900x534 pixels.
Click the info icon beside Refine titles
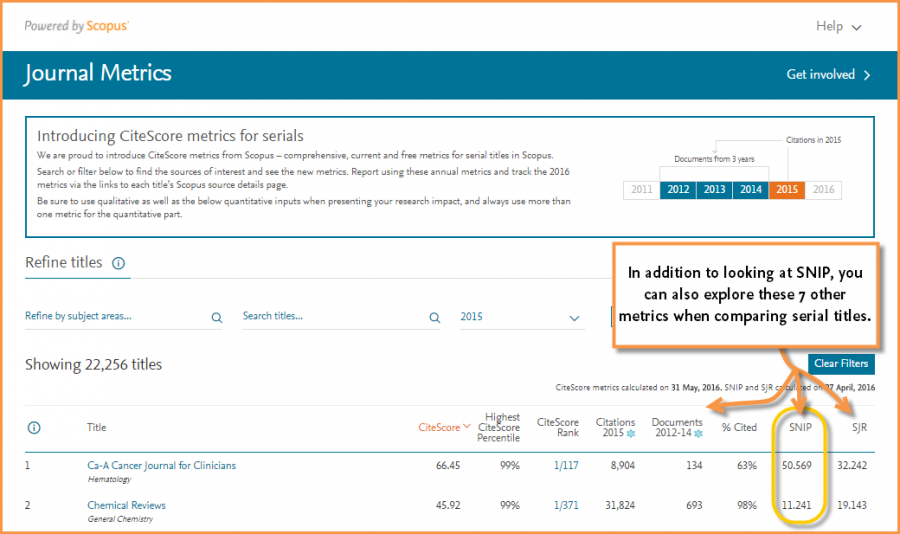pyautogui.click(x=118, y=263)
